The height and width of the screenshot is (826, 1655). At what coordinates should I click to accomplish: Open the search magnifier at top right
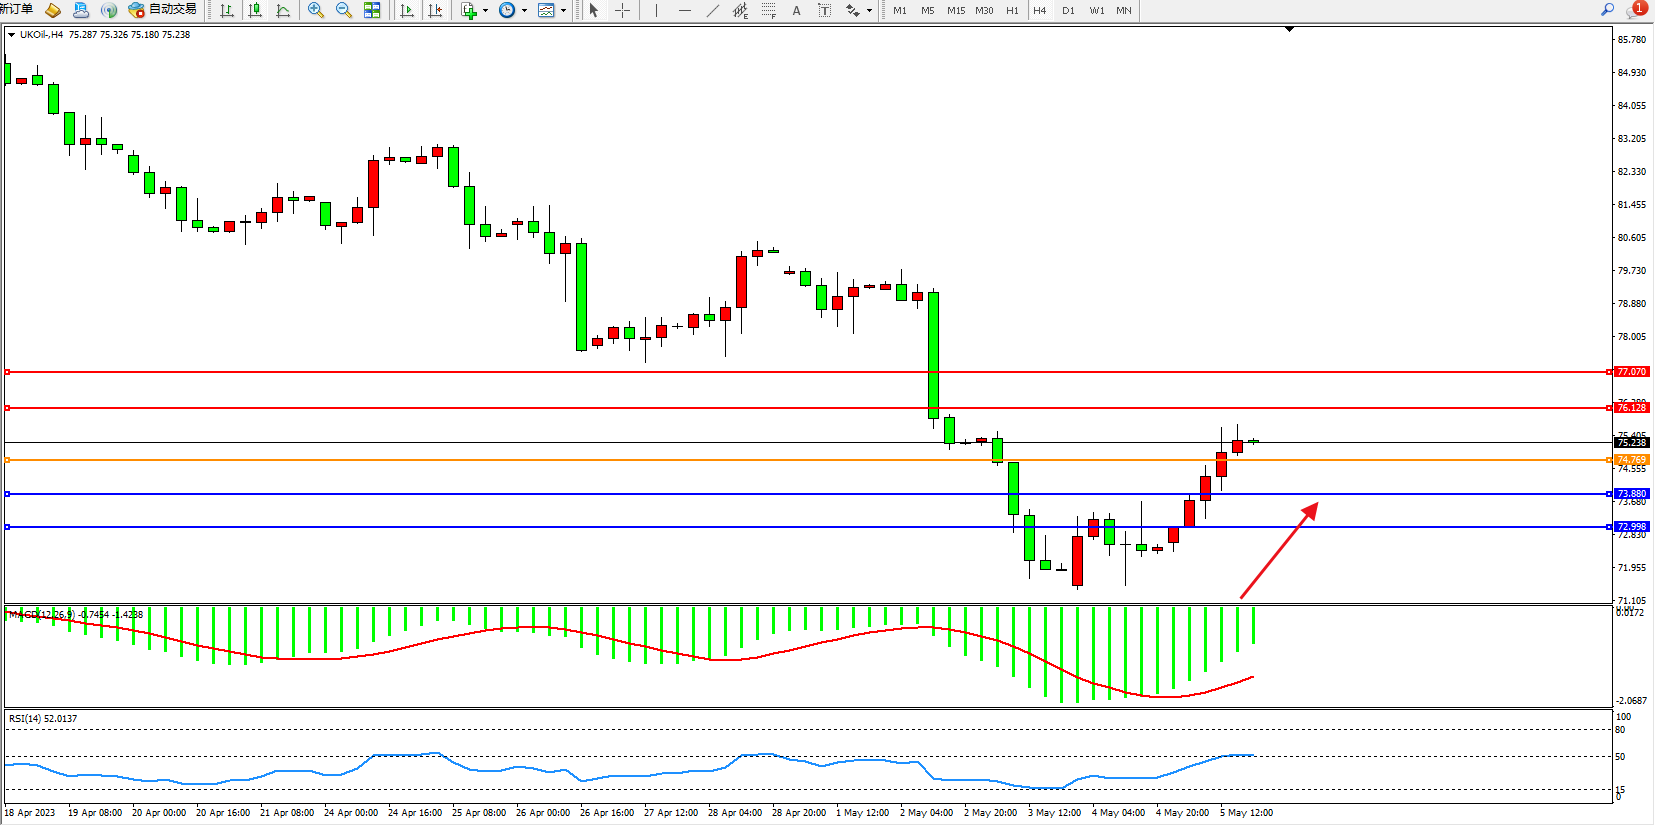pyautogui.click(x=1608, y=10)
